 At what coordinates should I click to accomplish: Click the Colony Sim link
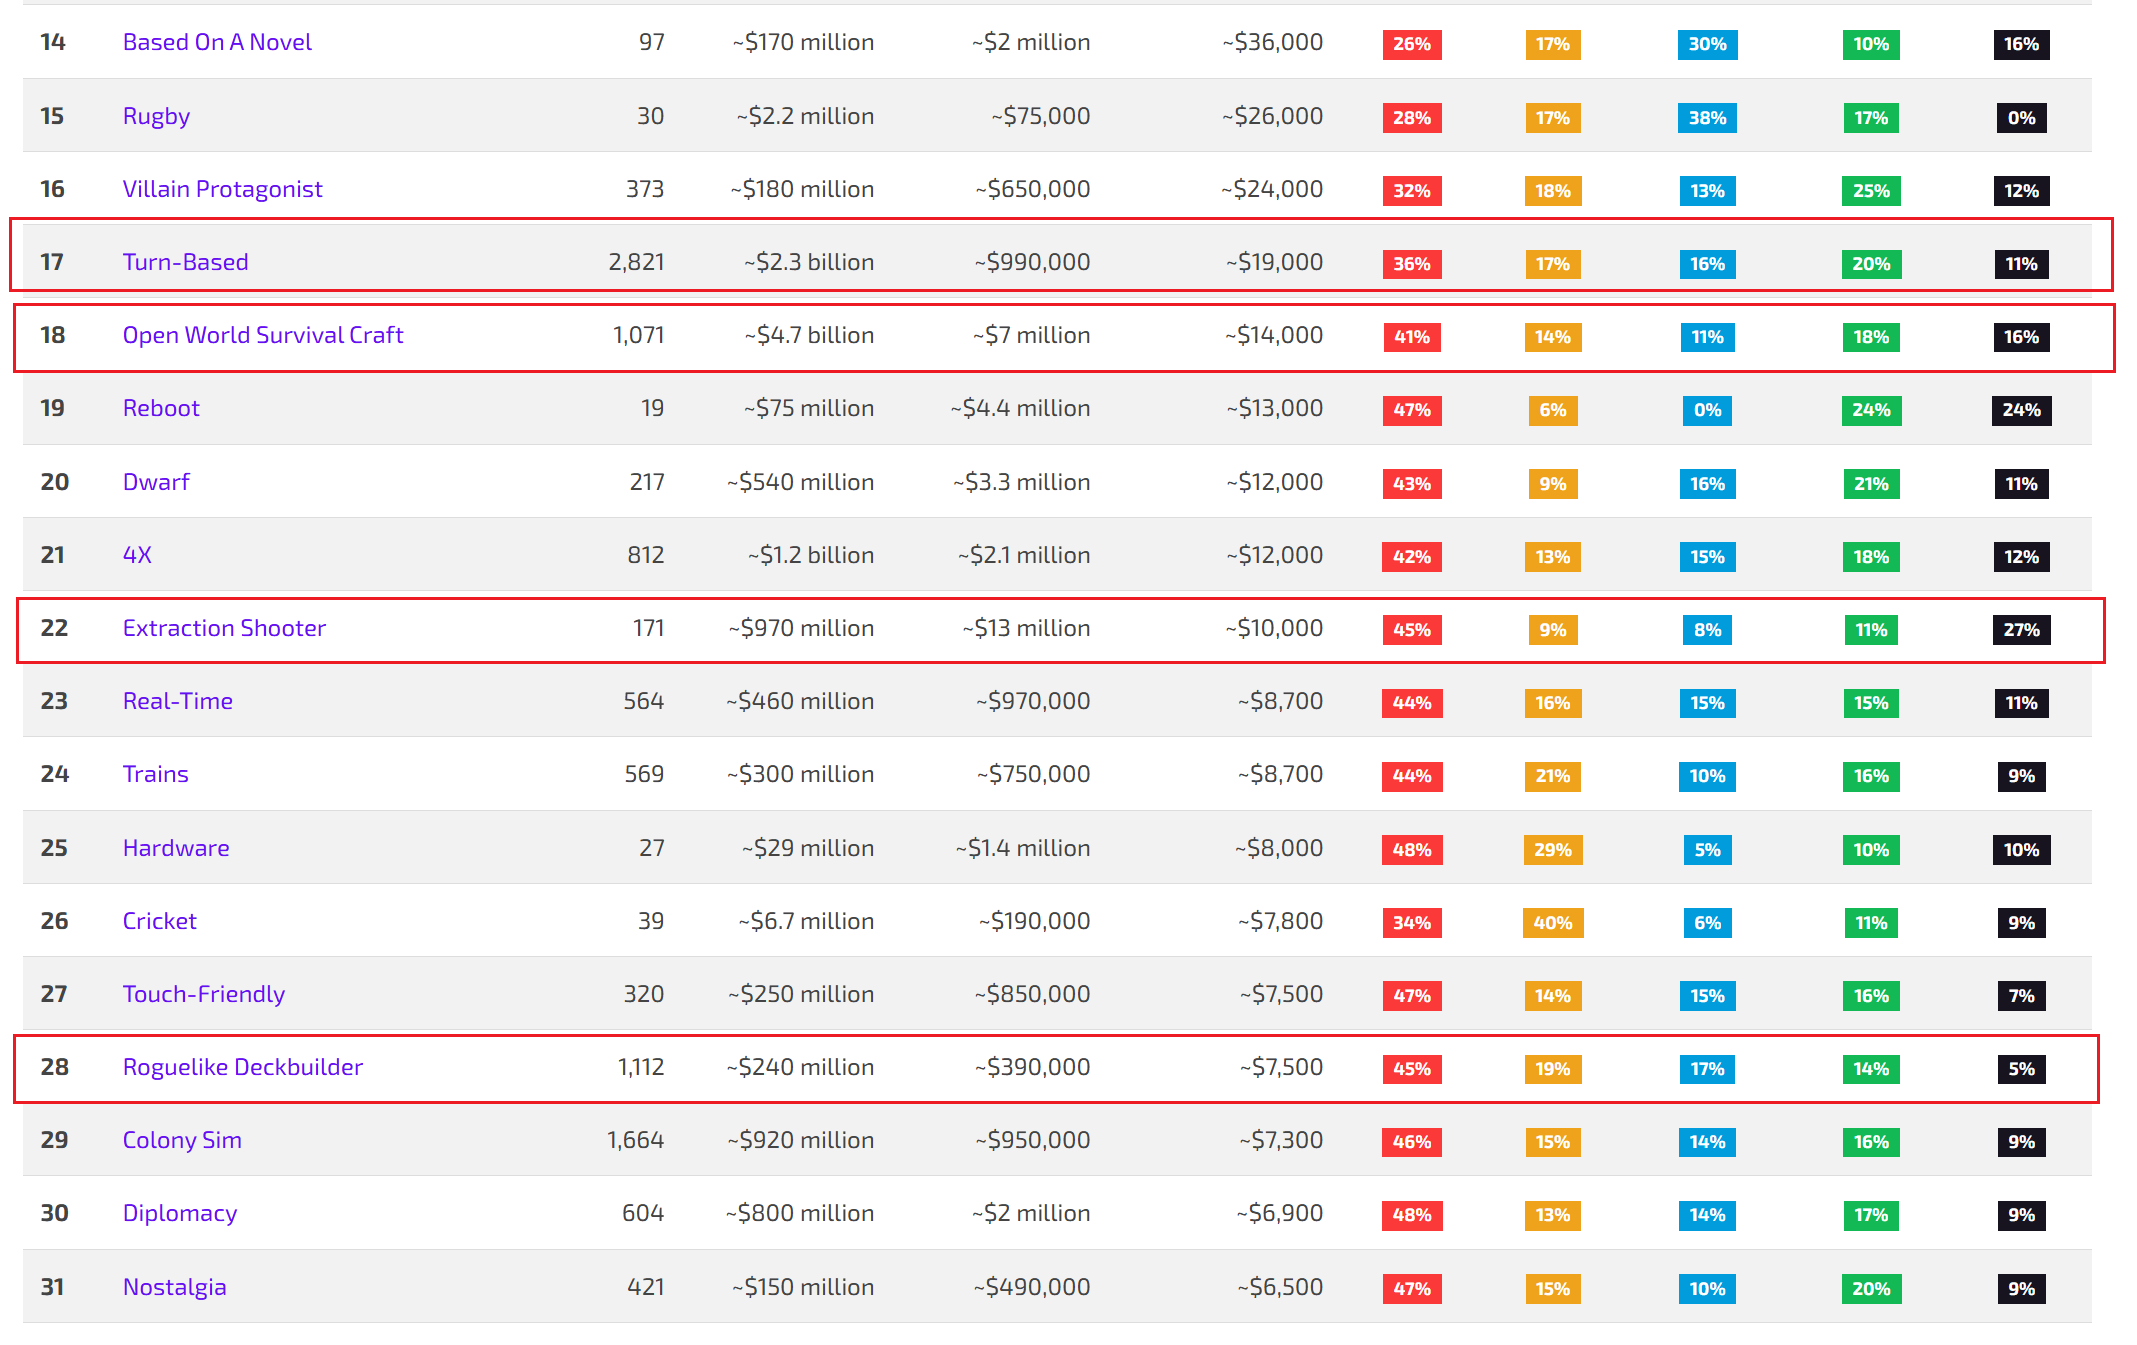tap(182, 1140)
